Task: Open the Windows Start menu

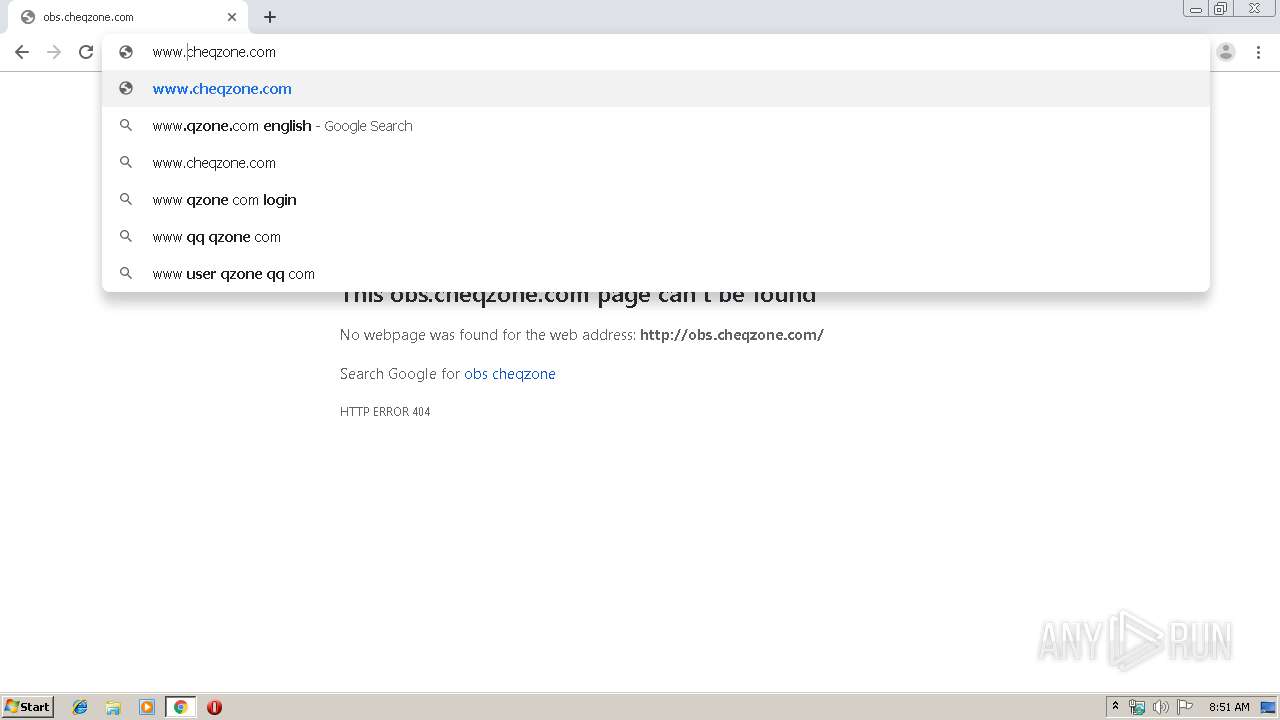Action: pyautogui.click(x=28, y=707)
